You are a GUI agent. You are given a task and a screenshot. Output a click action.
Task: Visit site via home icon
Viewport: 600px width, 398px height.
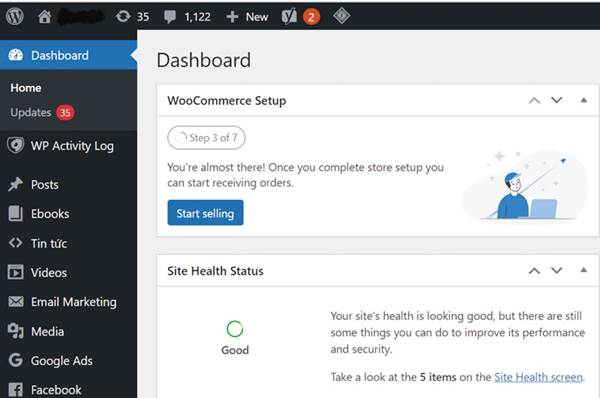pos(44,16)
